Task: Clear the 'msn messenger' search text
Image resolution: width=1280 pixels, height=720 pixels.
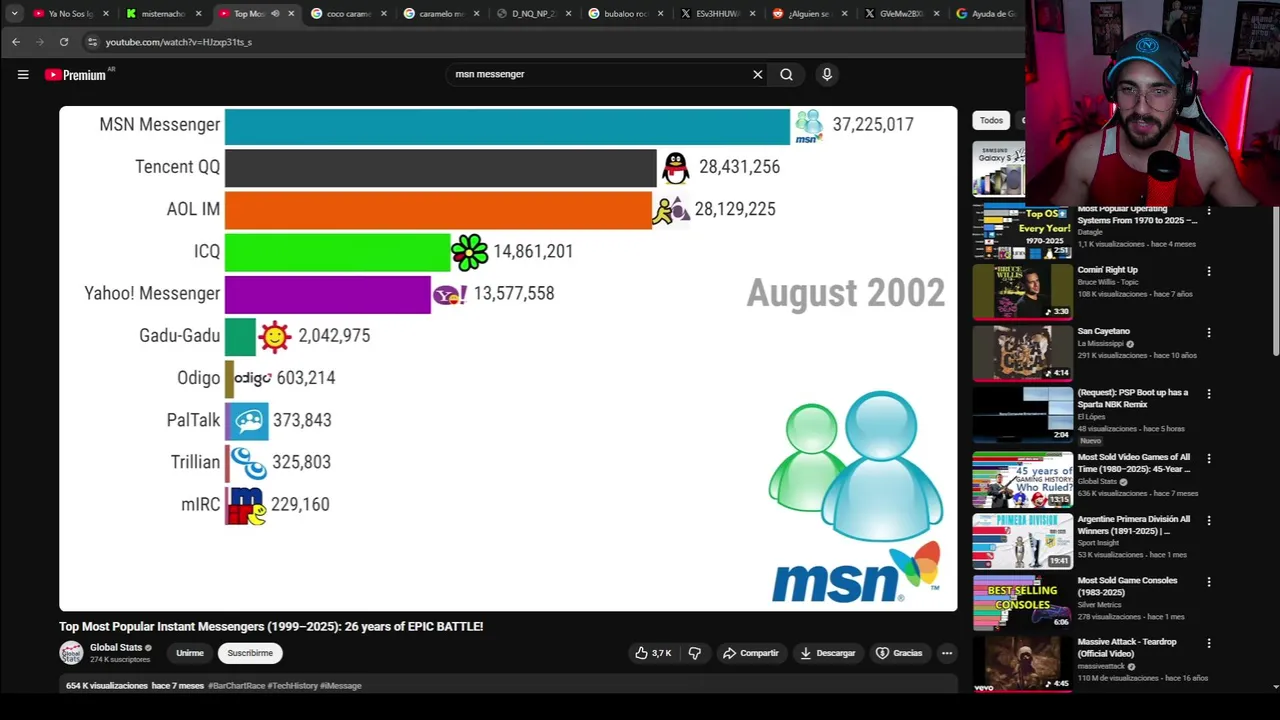Action: (758, 74)
